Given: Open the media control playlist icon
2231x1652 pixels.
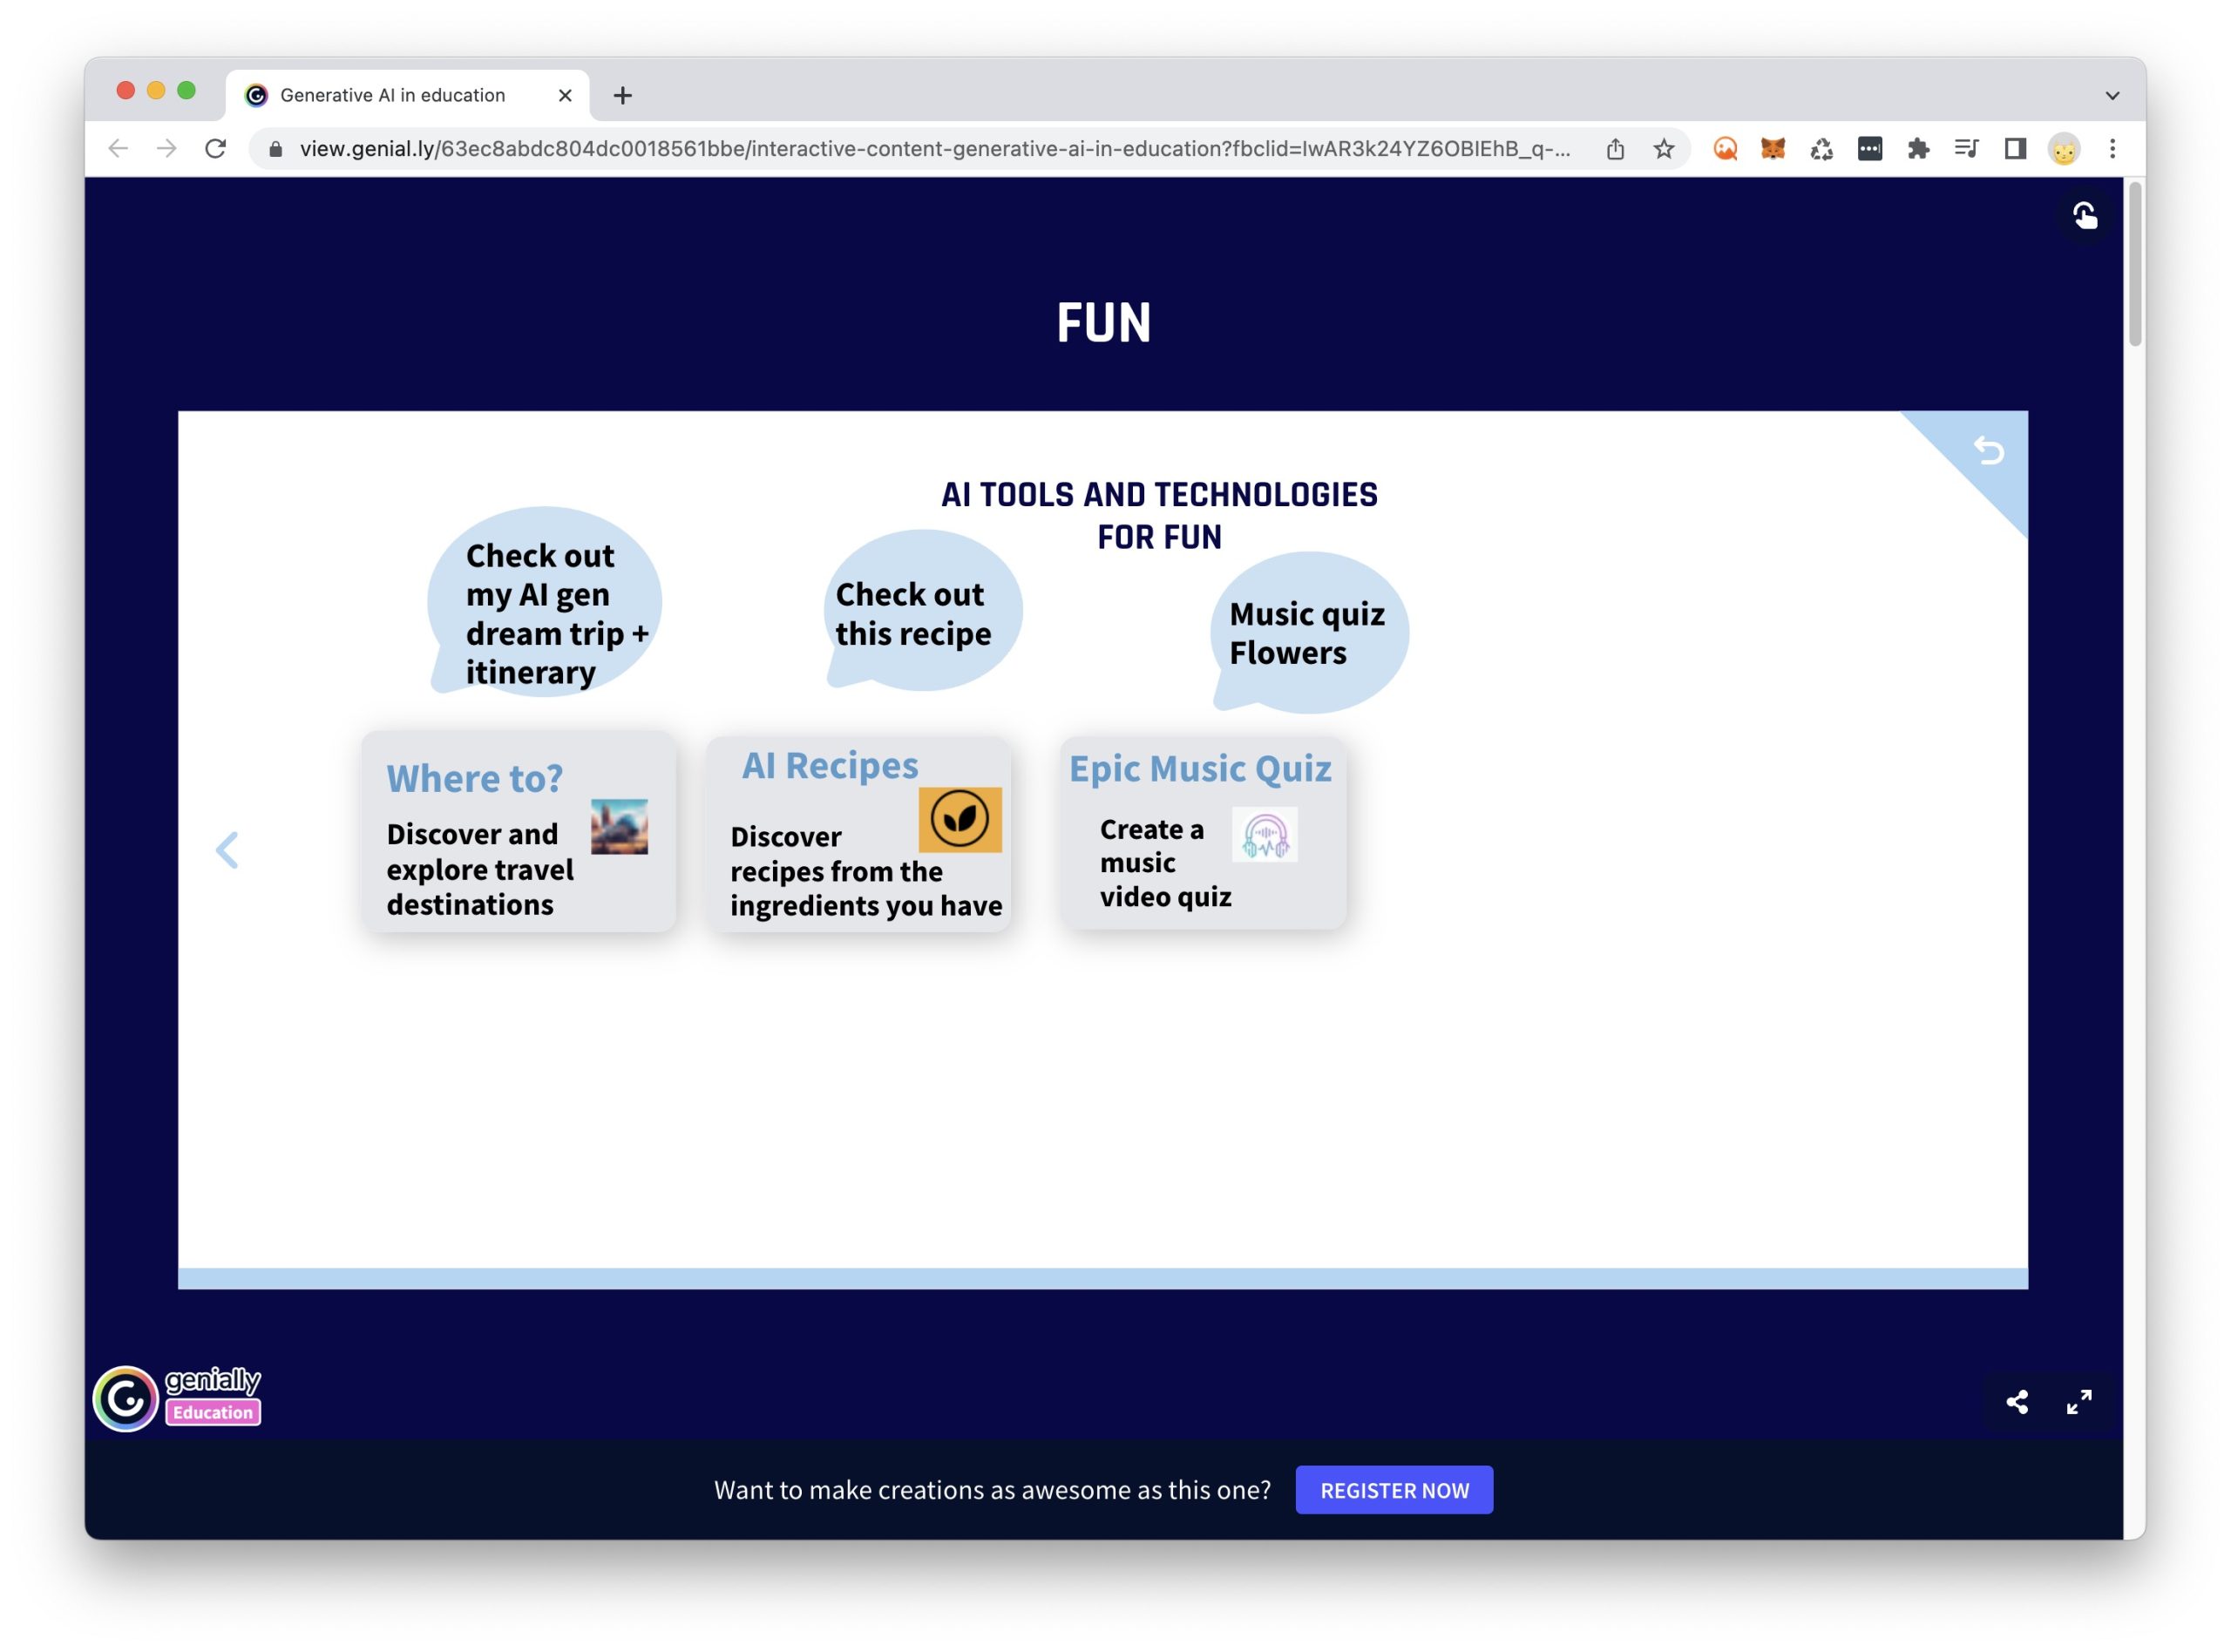Looking at the screenshot, I should coord(1966,149).
